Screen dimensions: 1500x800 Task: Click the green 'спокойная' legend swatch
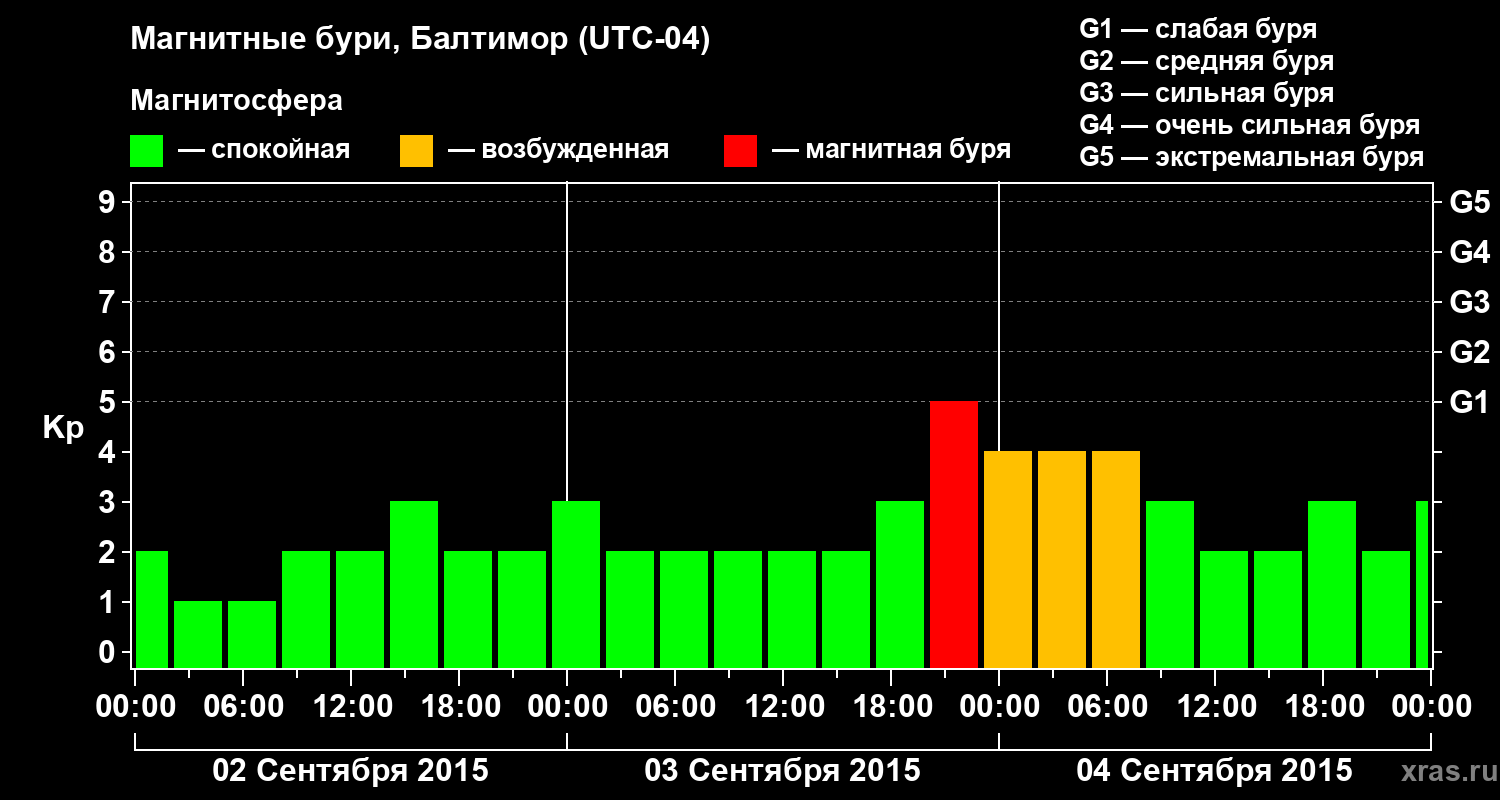[x=146, y=151]
